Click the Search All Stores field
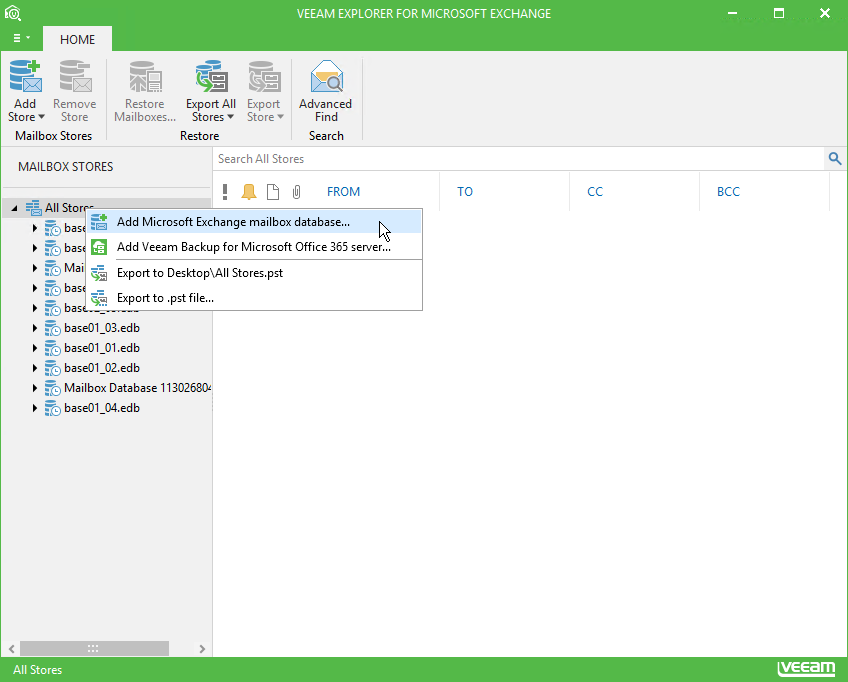 [518, 159]
